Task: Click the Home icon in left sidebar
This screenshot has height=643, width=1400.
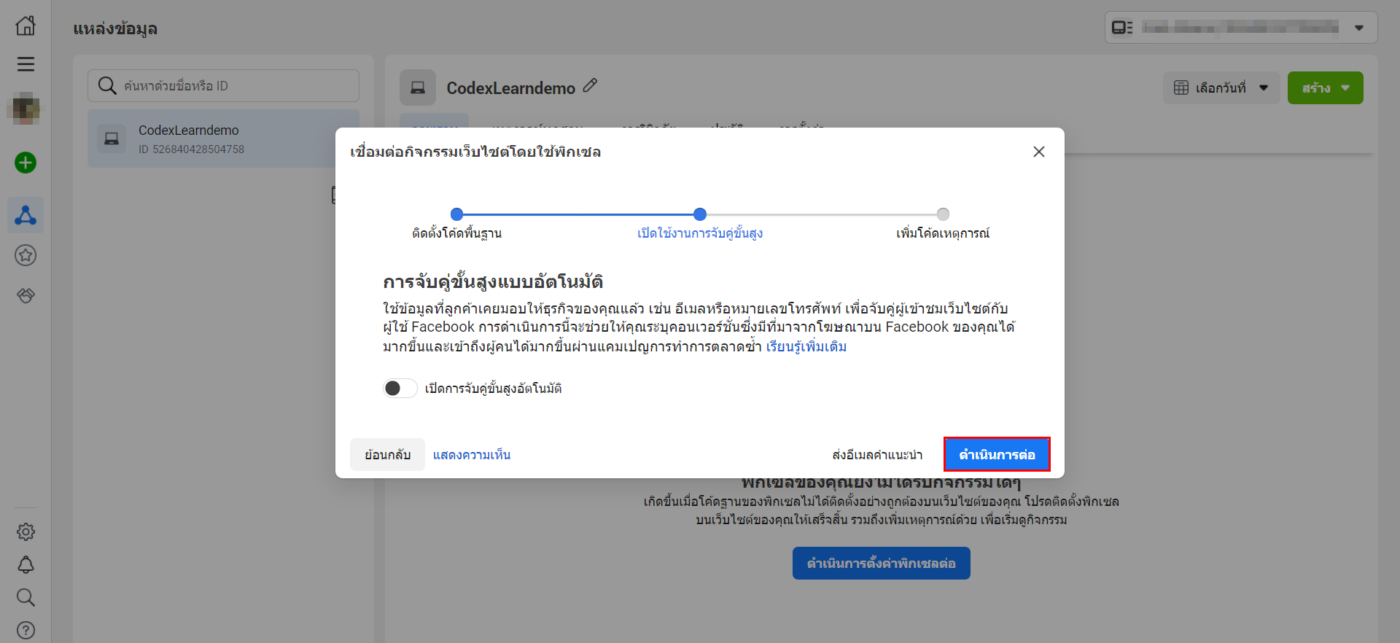Action: coord(26,27)
